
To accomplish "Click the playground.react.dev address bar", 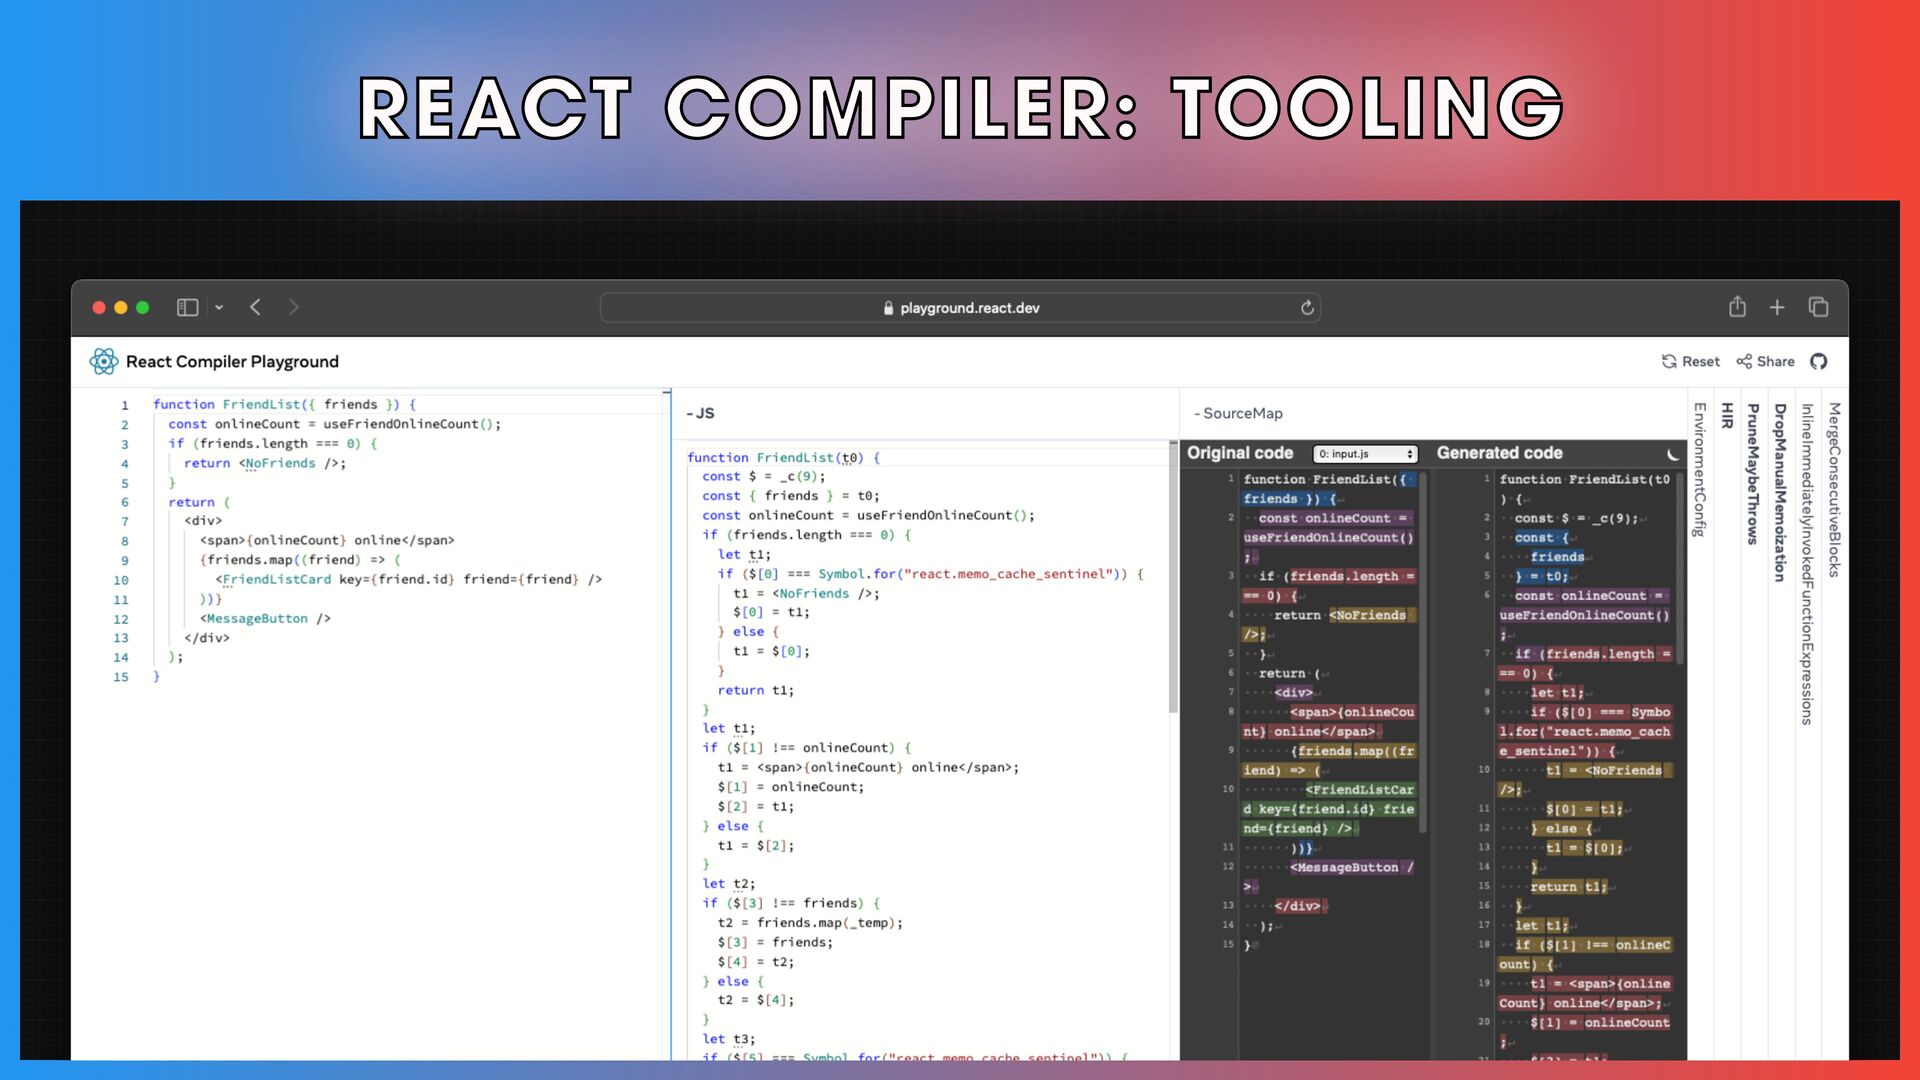I will pyautogui.click(x=960, y=308).
